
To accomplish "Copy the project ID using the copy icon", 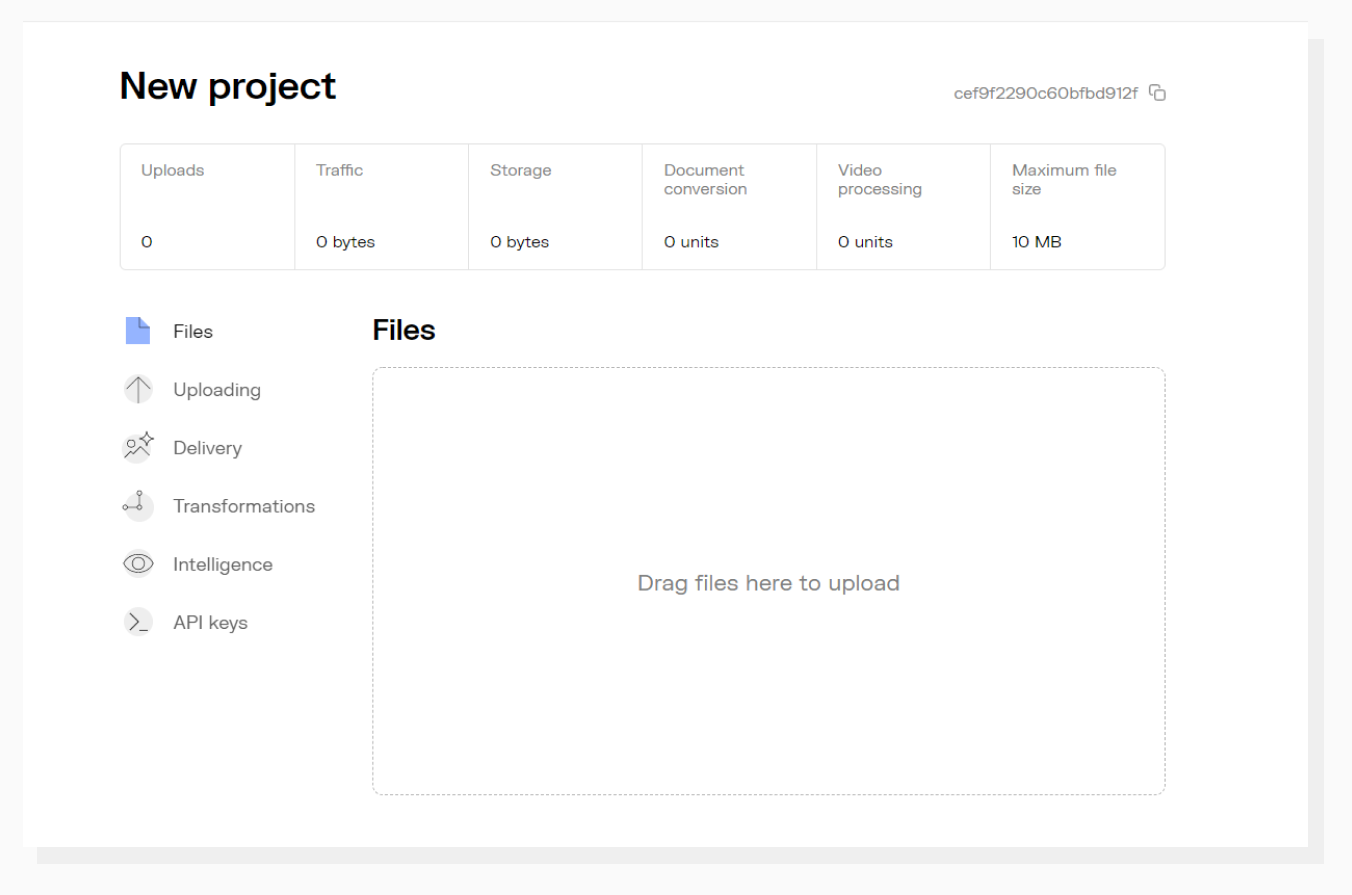I will tap(1158, 92).
